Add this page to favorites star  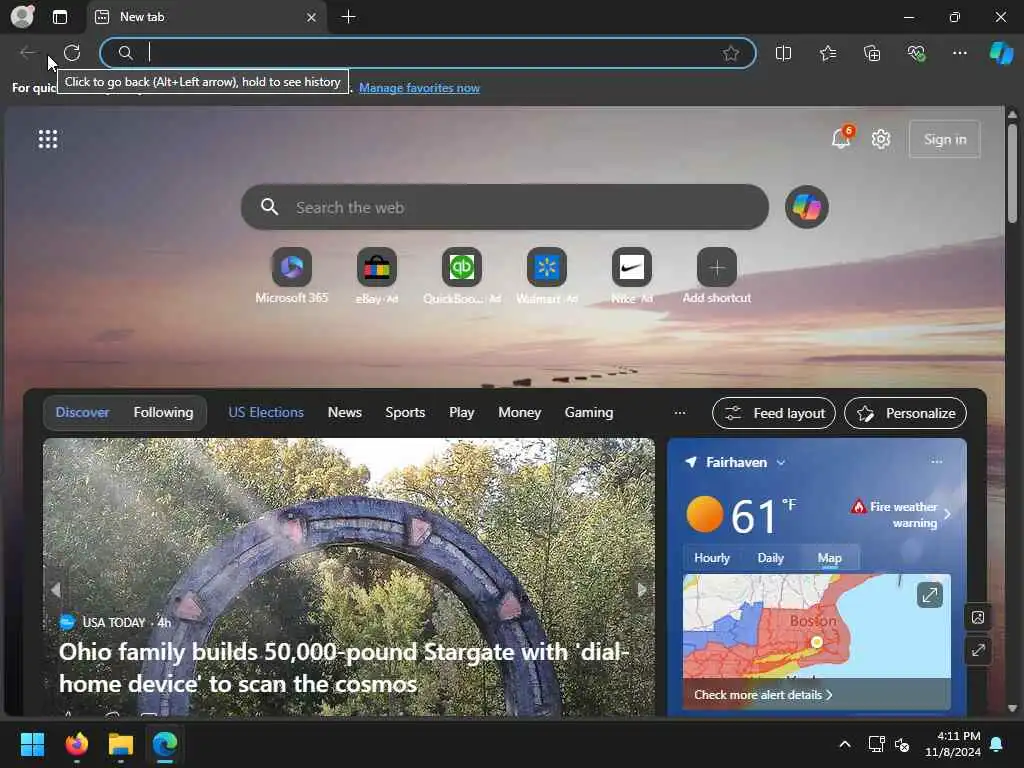(731, 53)
